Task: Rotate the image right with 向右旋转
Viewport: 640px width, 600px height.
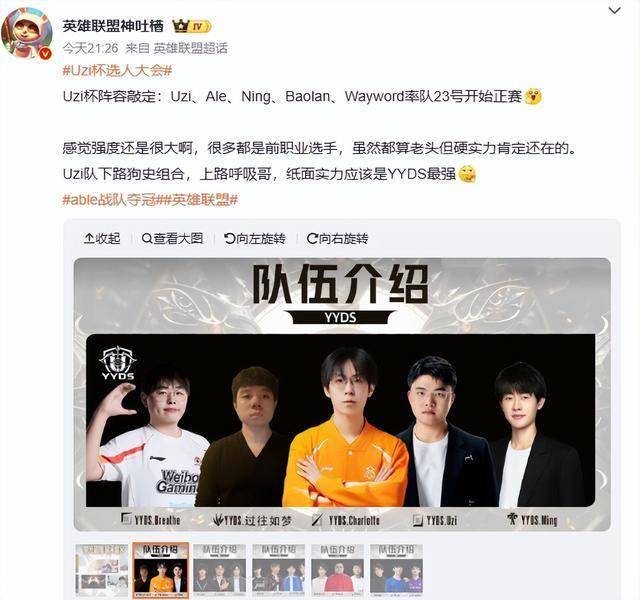Action: pyautogui.click(x=338, y=238)
